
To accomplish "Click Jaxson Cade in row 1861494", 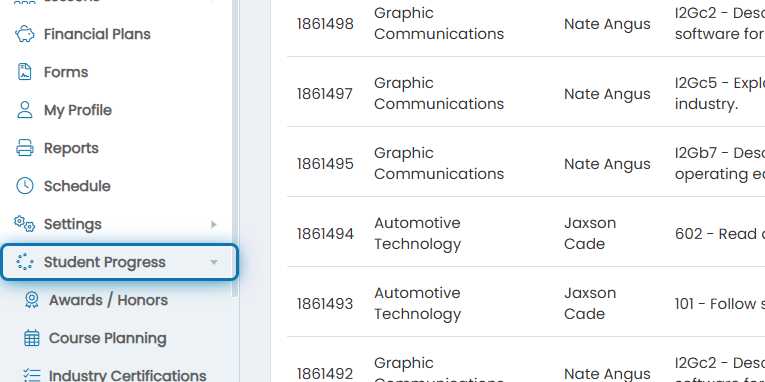I will [590, 233].
